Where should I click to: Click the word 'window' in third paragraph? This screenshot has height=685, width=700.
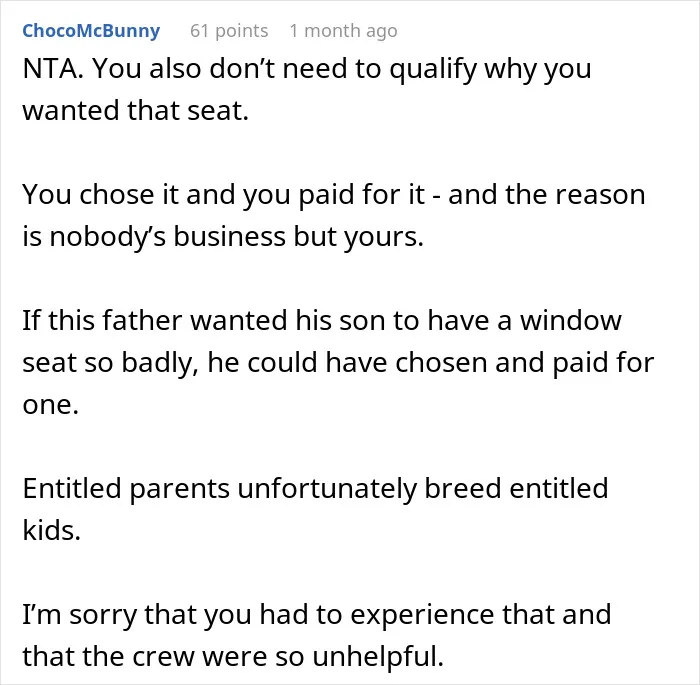click(571, 321)
